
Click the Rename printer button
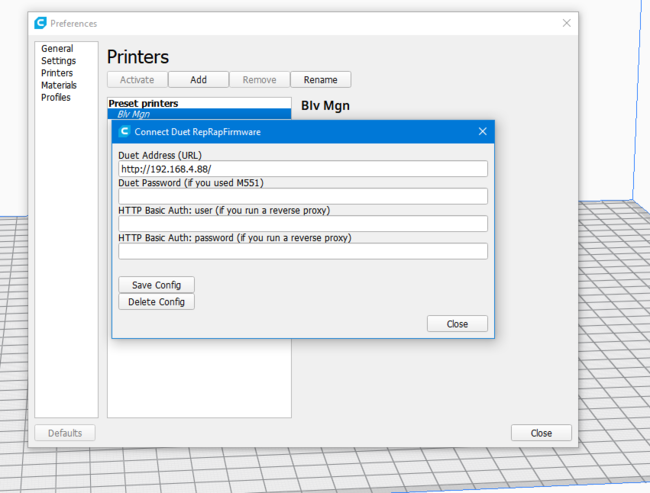pos(320,80)
